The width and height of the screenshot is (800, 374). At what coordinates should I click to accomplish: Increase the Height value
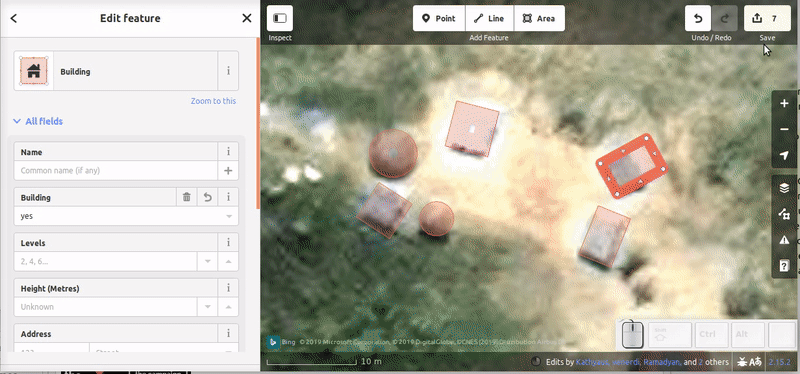(x=228, y=307)
